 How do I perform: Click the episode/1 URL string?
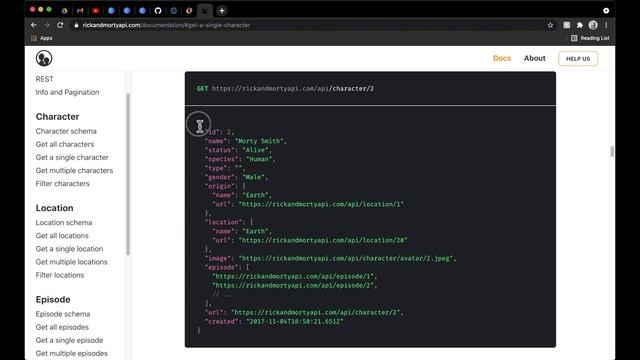[293, 276]
